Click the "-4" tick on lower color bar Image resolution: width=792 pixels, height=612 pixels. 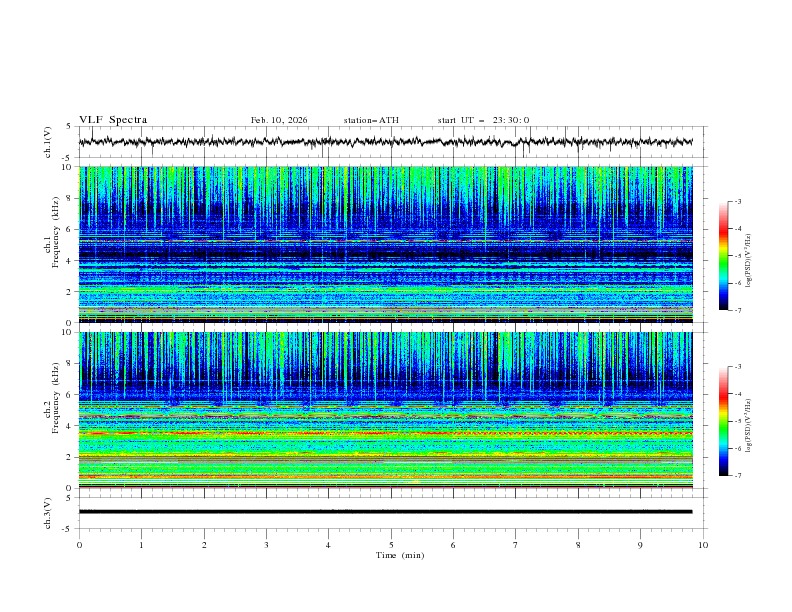pos(737,394)
